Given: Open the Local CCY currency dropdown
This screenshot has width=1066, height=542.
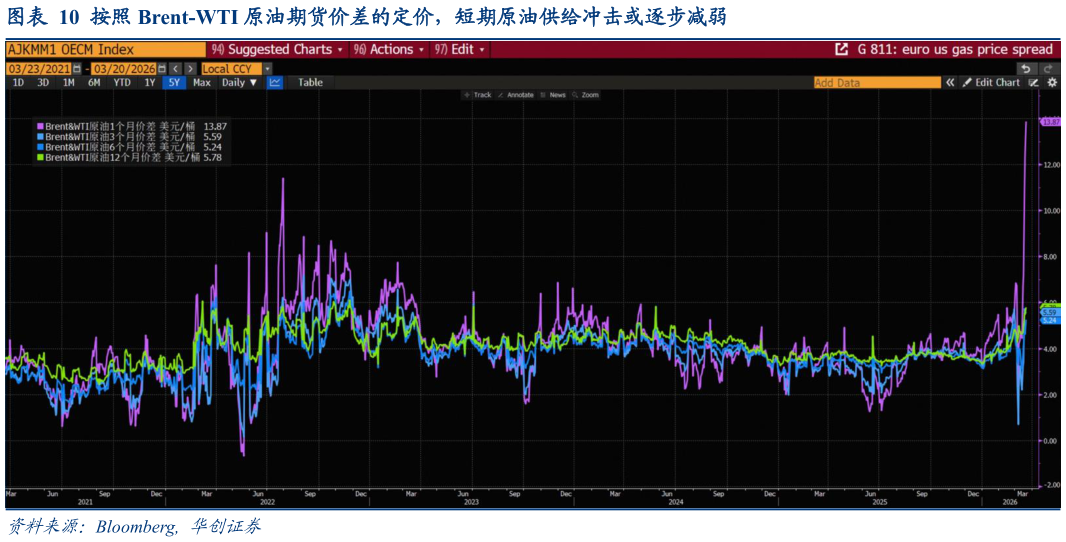Looking at the screenshot, I should [236, 69].
